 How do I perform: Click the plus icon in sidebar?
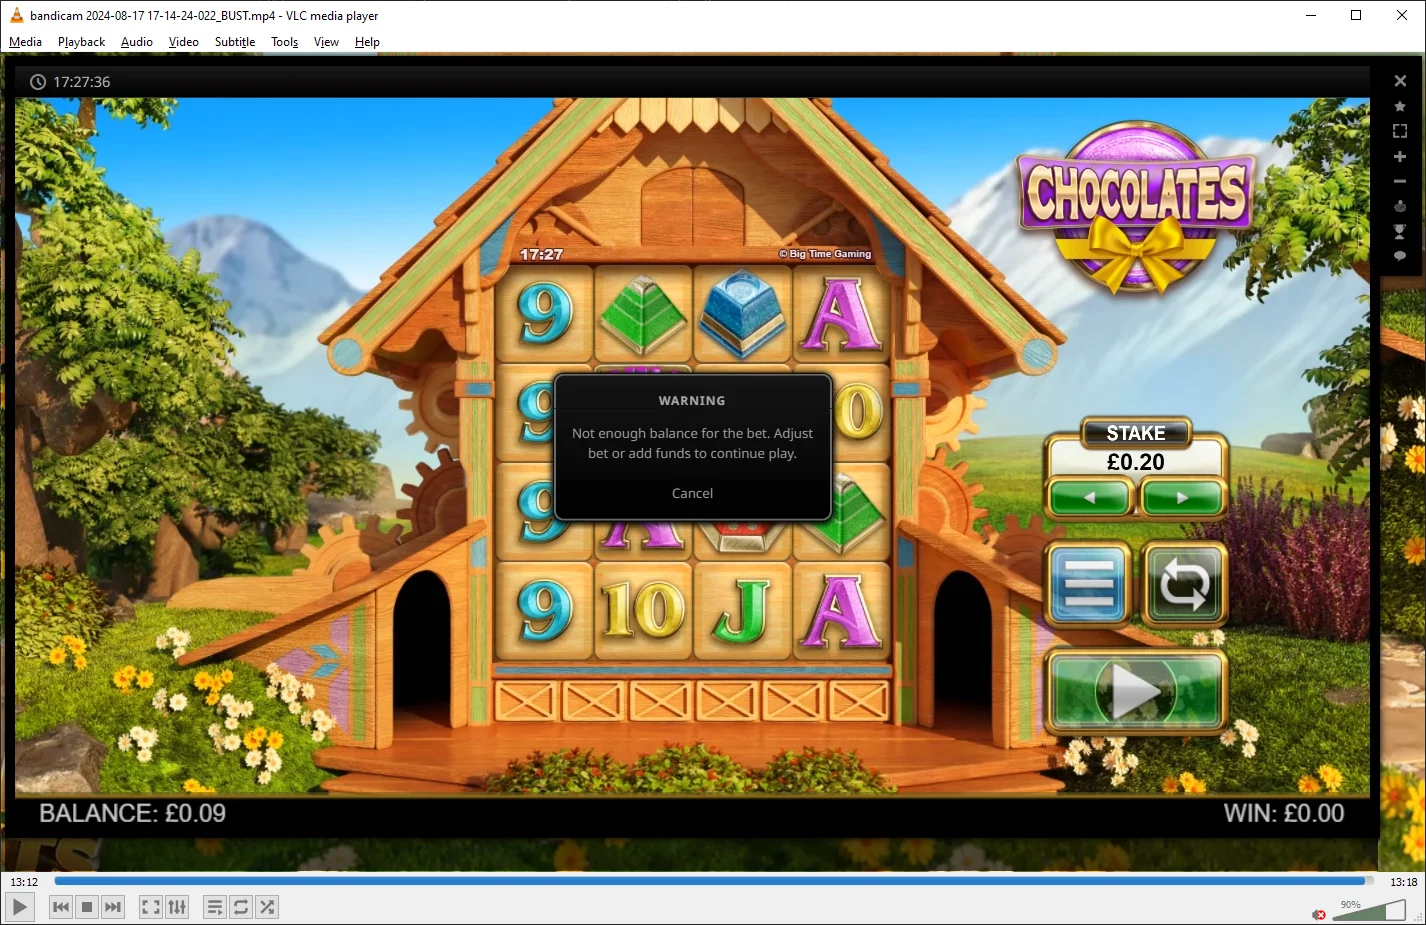pos(1400,156)
